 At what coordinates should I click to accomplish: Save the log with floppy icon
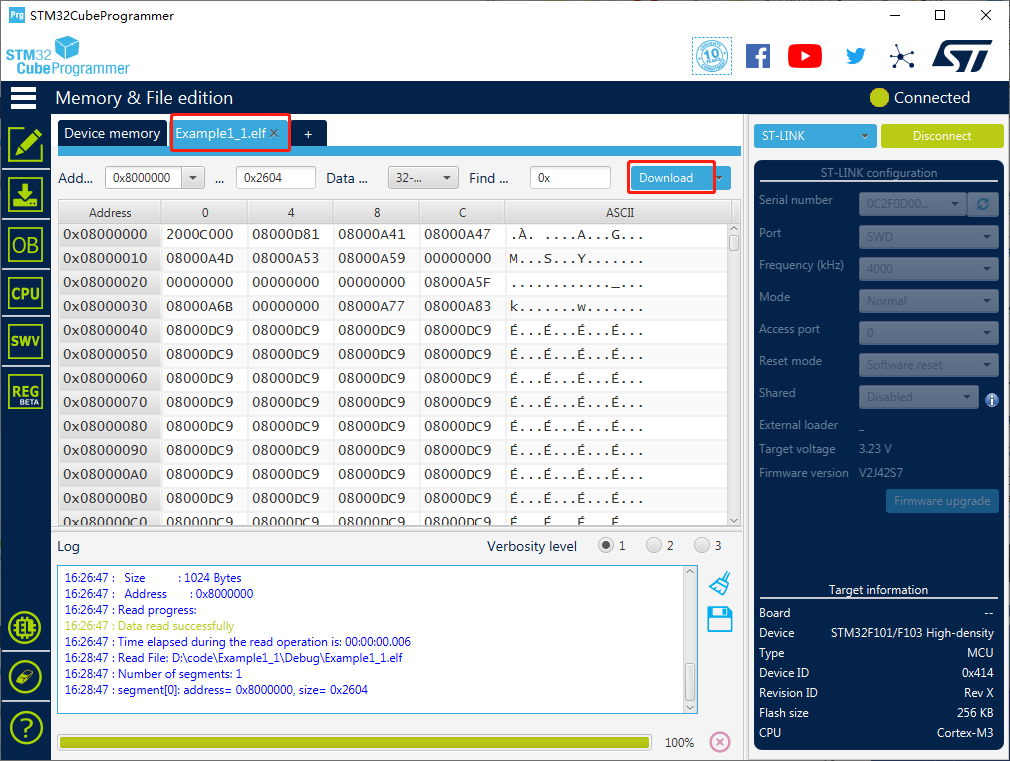(x=719, y=619)
